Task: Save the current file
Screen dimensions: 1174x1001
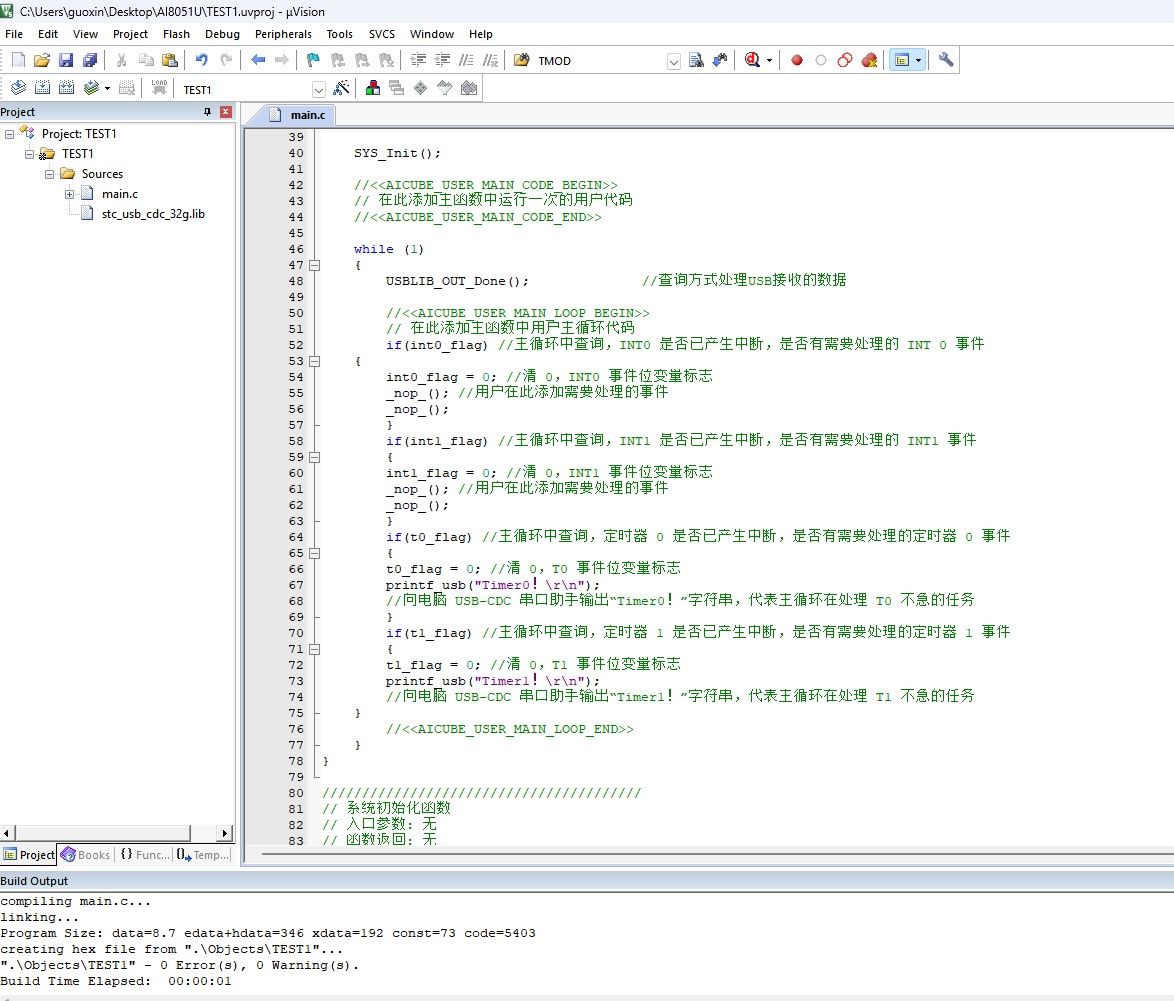Action: (66, 60)
